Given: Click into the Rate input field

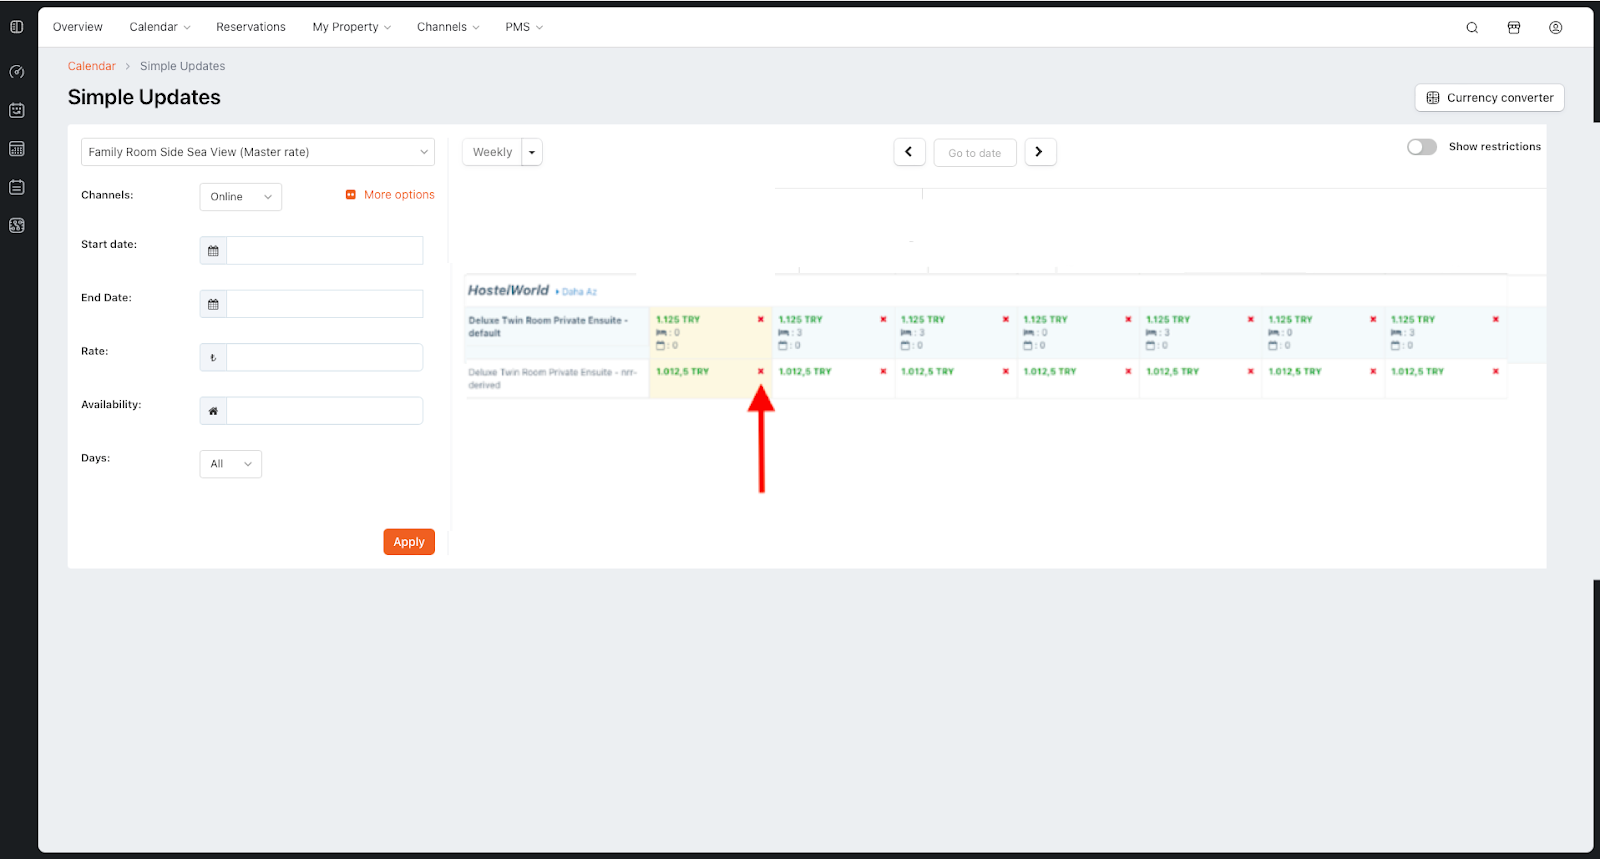Looking at the screenshot, I should [x=324, y=357].
